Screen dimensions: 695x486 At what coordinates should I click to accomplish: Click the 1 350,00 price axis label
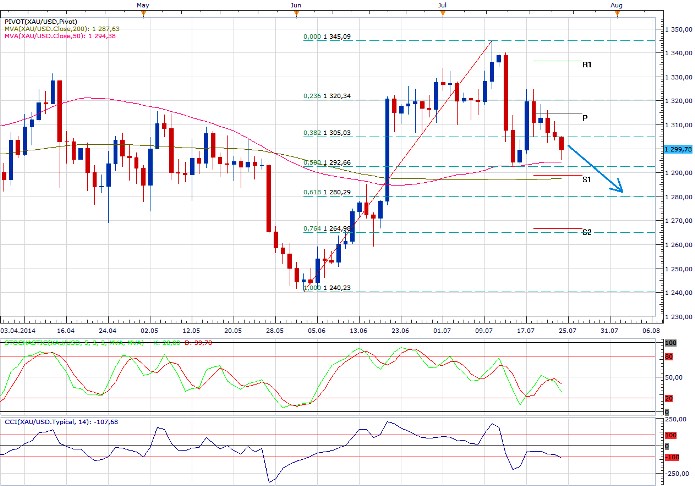tap(678, 30)
